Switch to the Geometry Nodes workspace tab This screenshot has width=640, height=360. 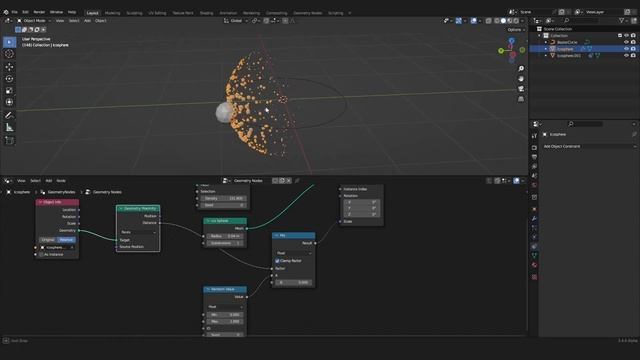point(307,13)
